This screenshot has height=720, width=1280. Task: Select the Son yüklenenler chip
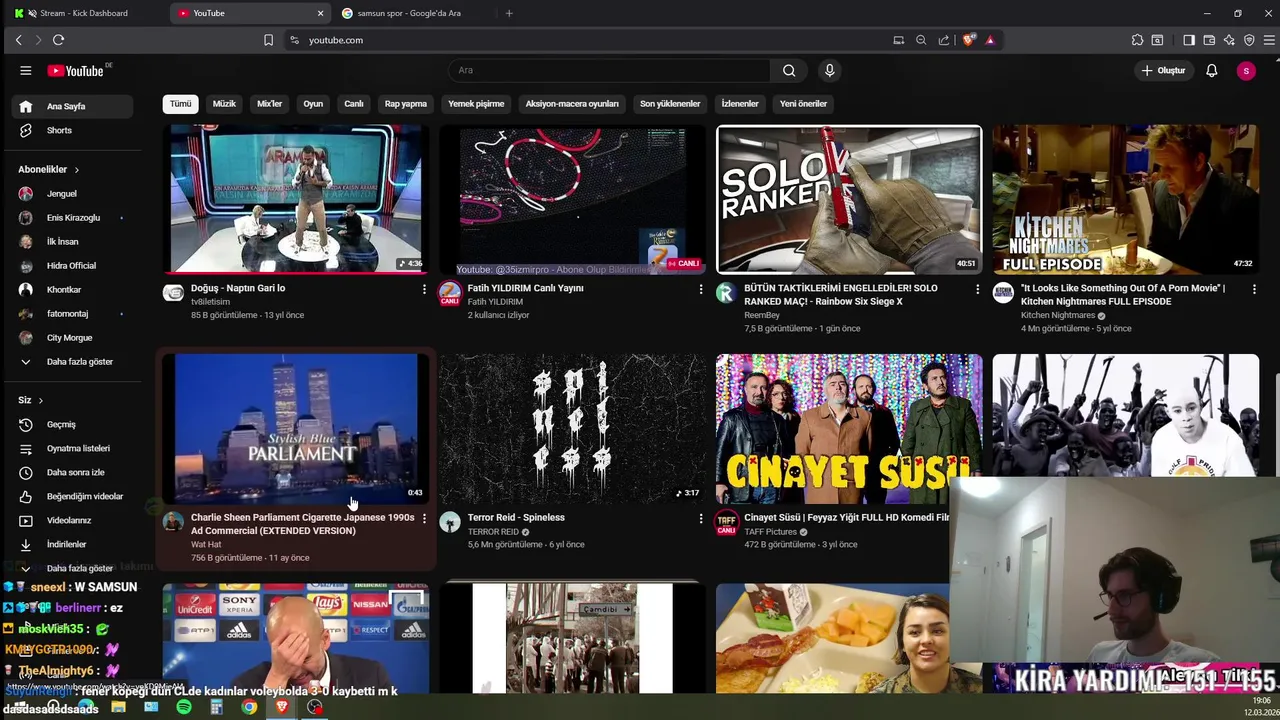670,104
